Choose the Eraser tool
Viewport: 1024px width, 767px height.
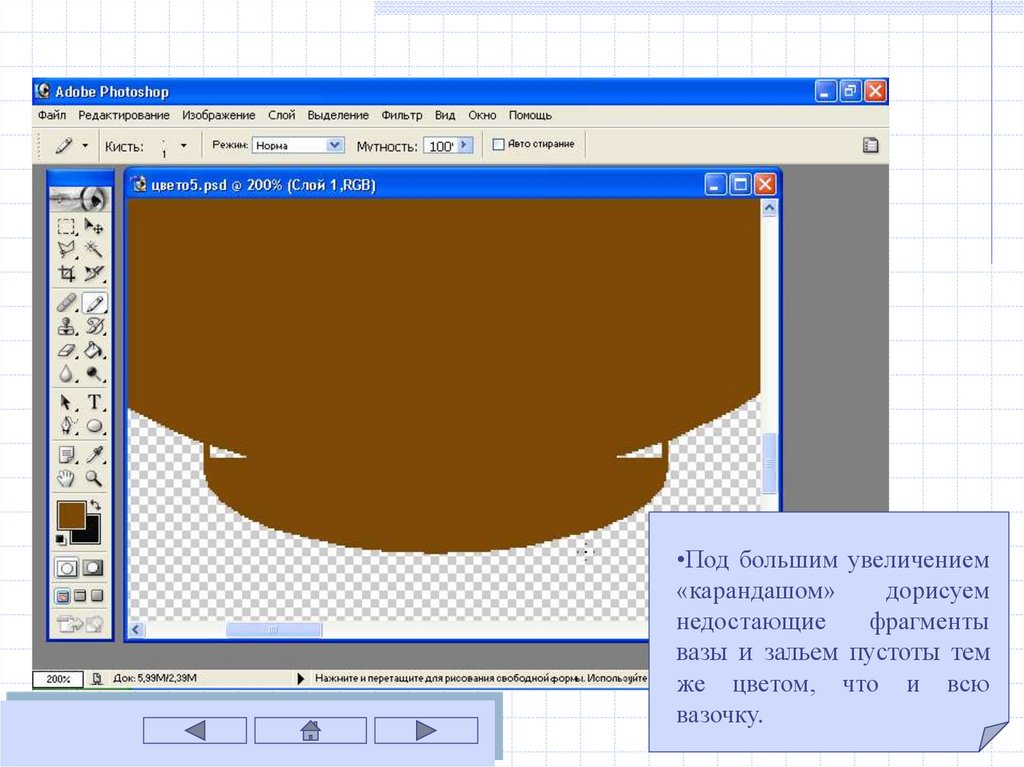point(67,350)
